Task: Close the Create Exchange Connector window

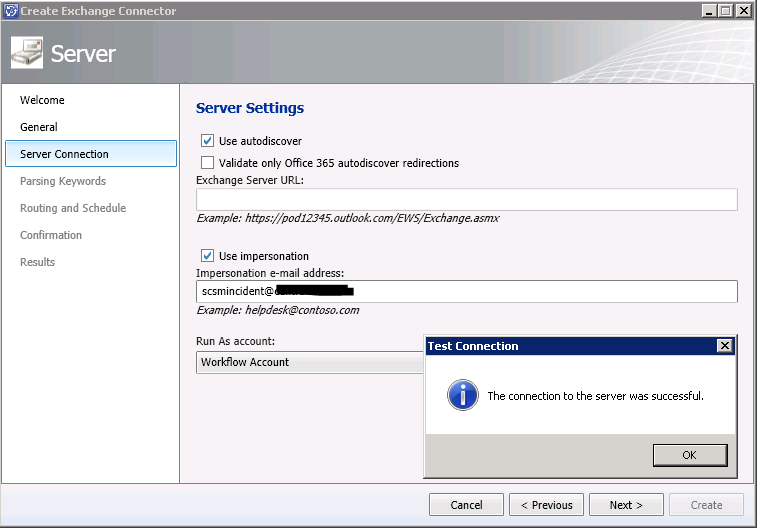Action: click(x=742, y=11)
